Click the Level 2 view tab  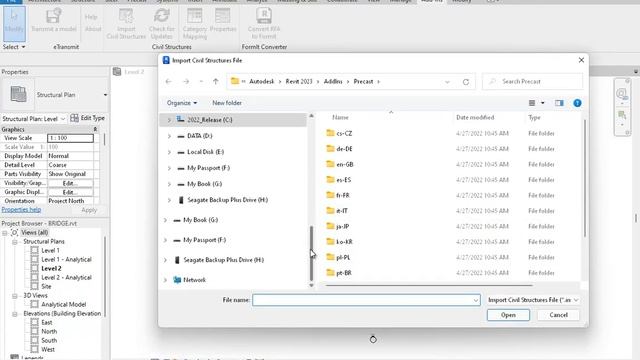coord(129,72)
